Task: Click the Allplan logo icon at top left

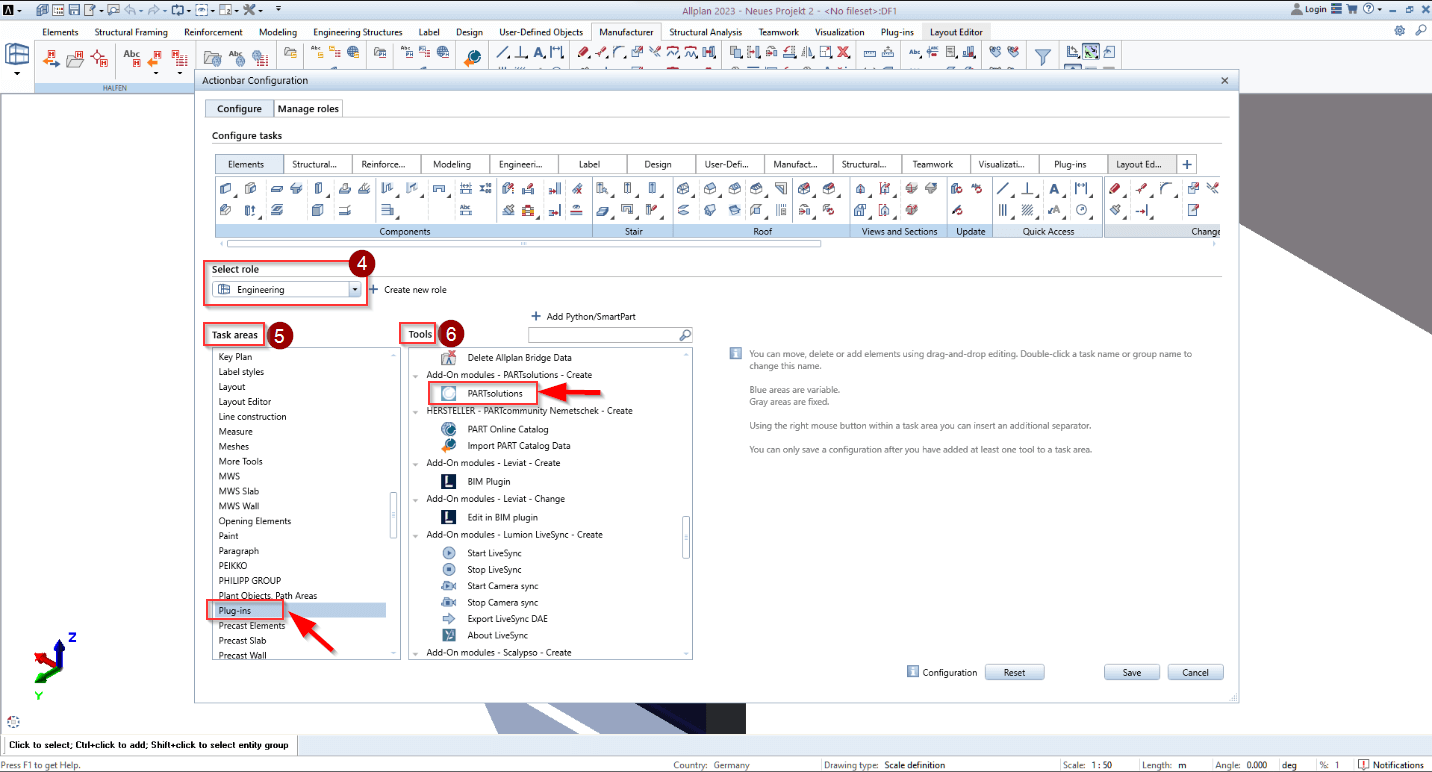Action: (x=9, y=9)
